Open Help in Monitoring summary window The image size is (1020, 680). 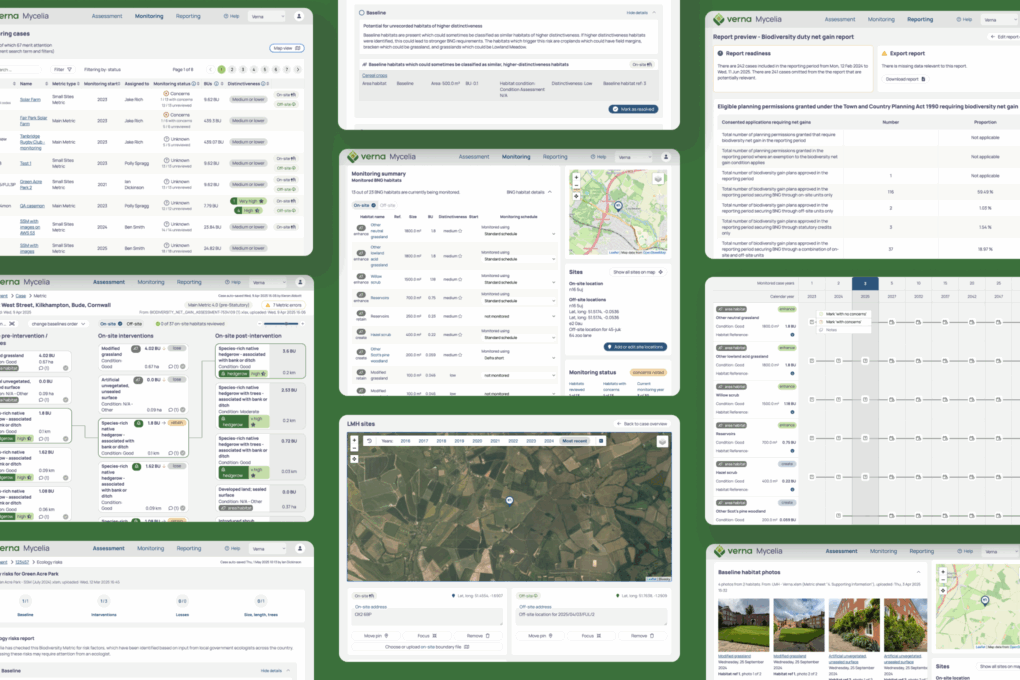pyautogui.click(x=598, y=157)
